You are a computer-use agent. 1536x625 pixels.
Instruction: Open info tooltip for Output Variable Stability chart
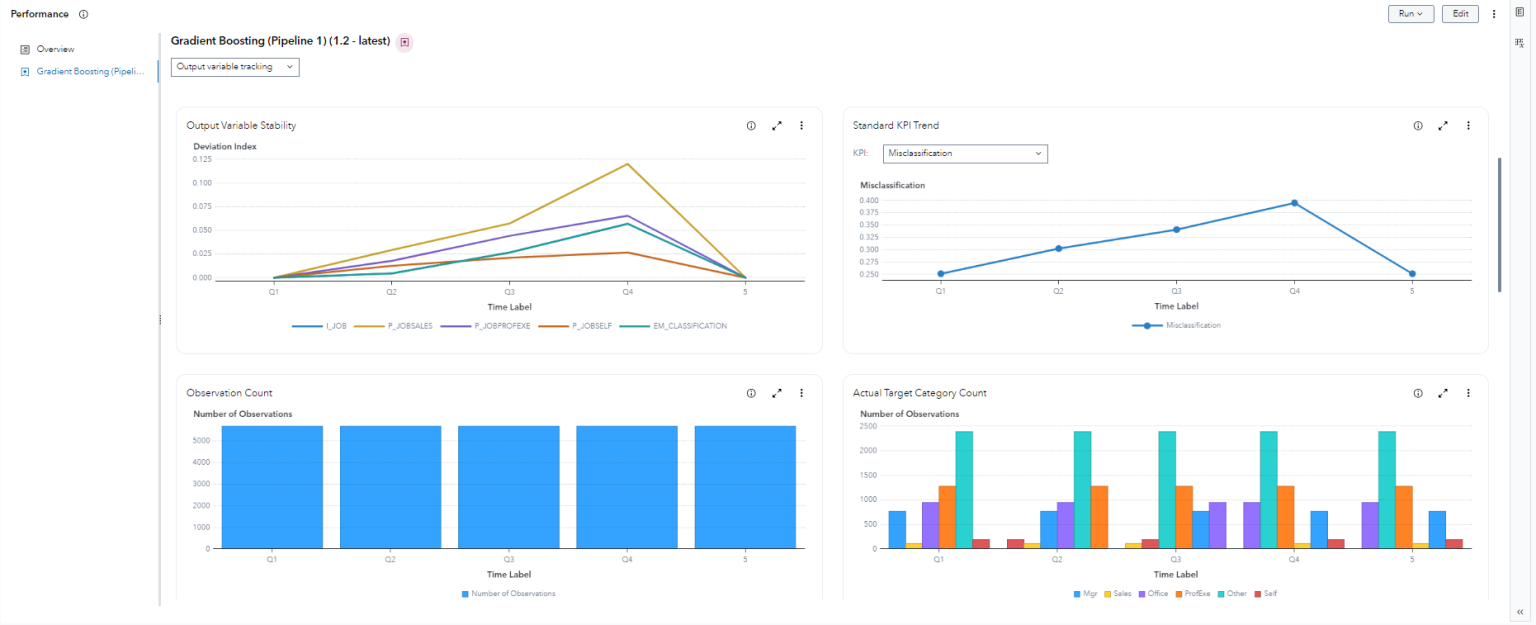coord(751,125)
